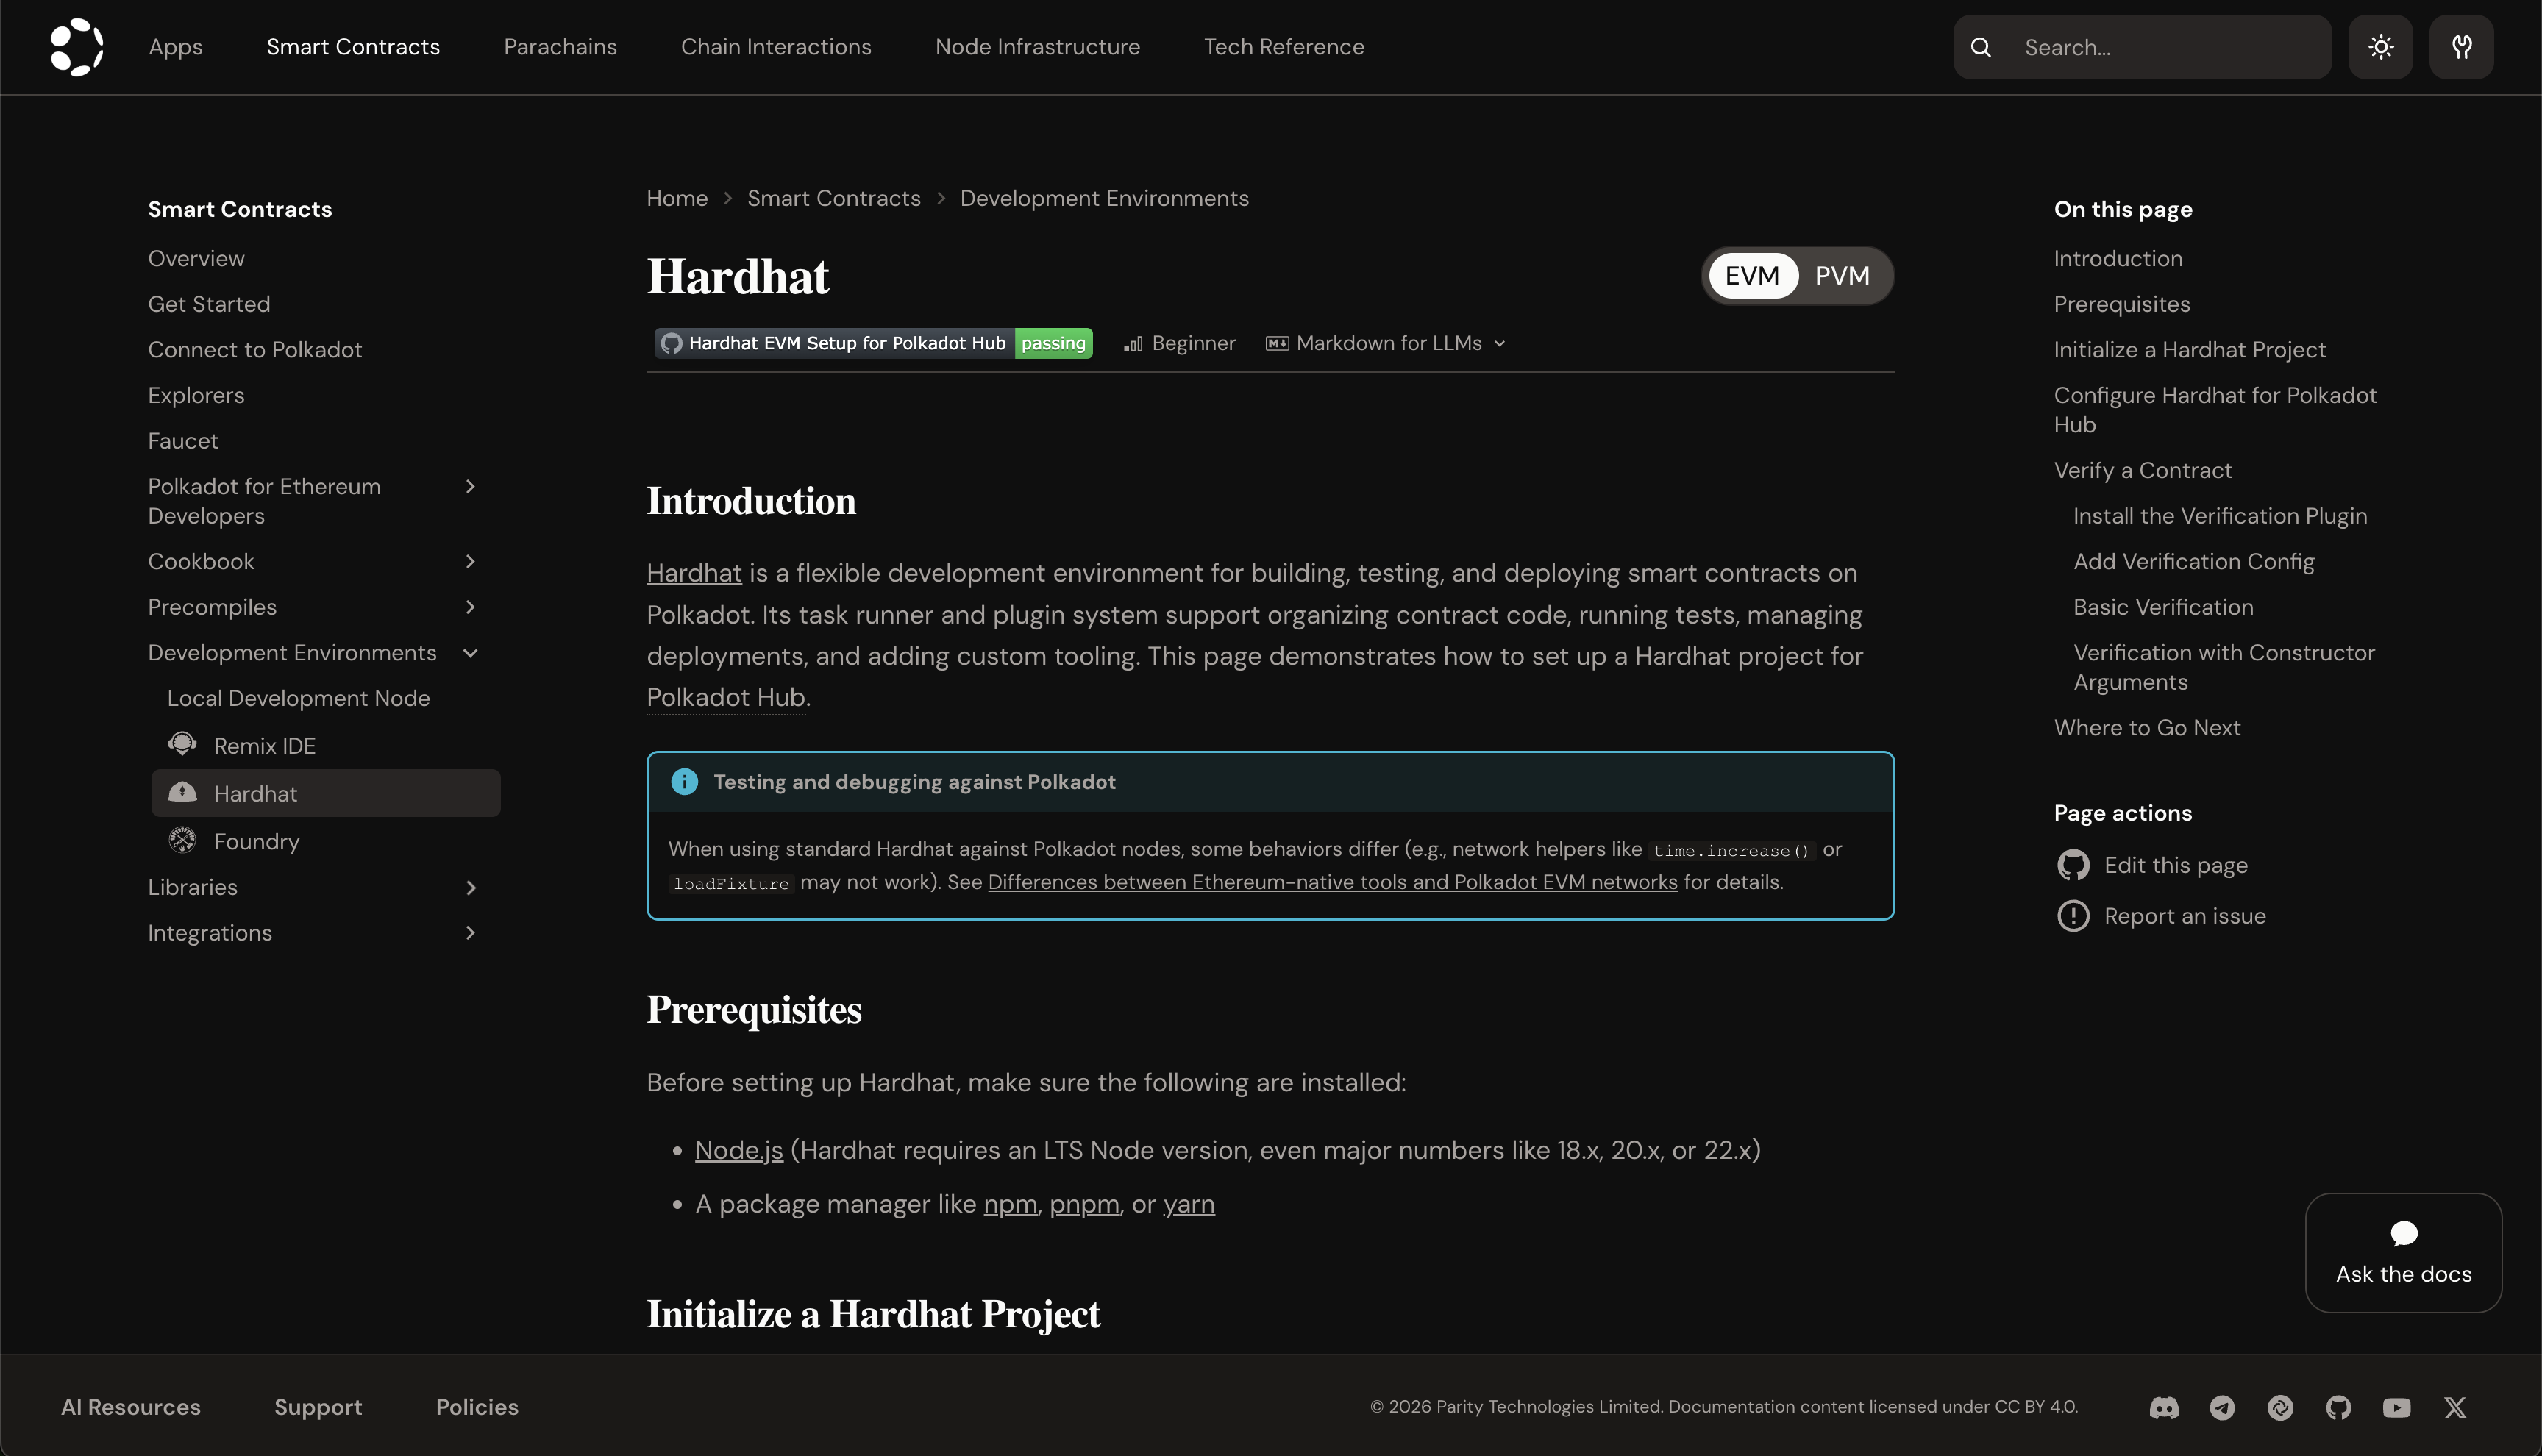Switch contract target to EVM
This screenshot has width=2542, height=1456.
click(x=1752, y=276)
